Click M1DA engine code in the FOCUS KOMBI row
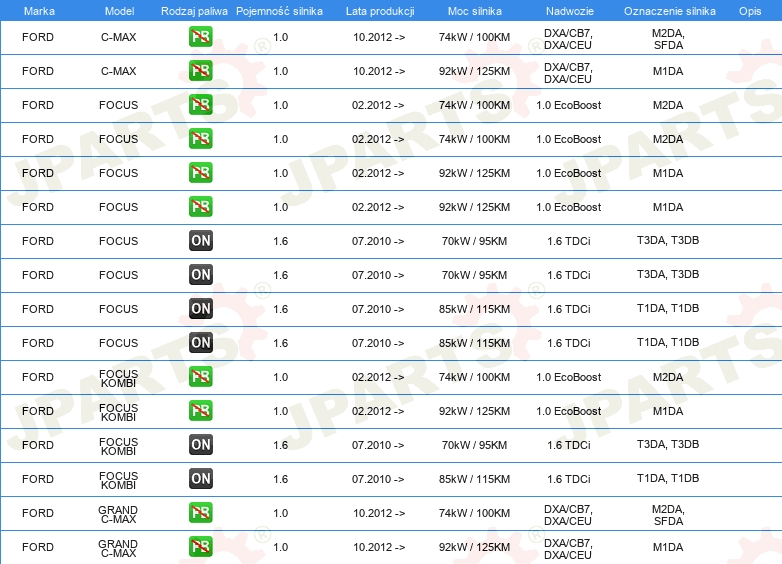The image size is (782, 564). click(x=668, y=411)
